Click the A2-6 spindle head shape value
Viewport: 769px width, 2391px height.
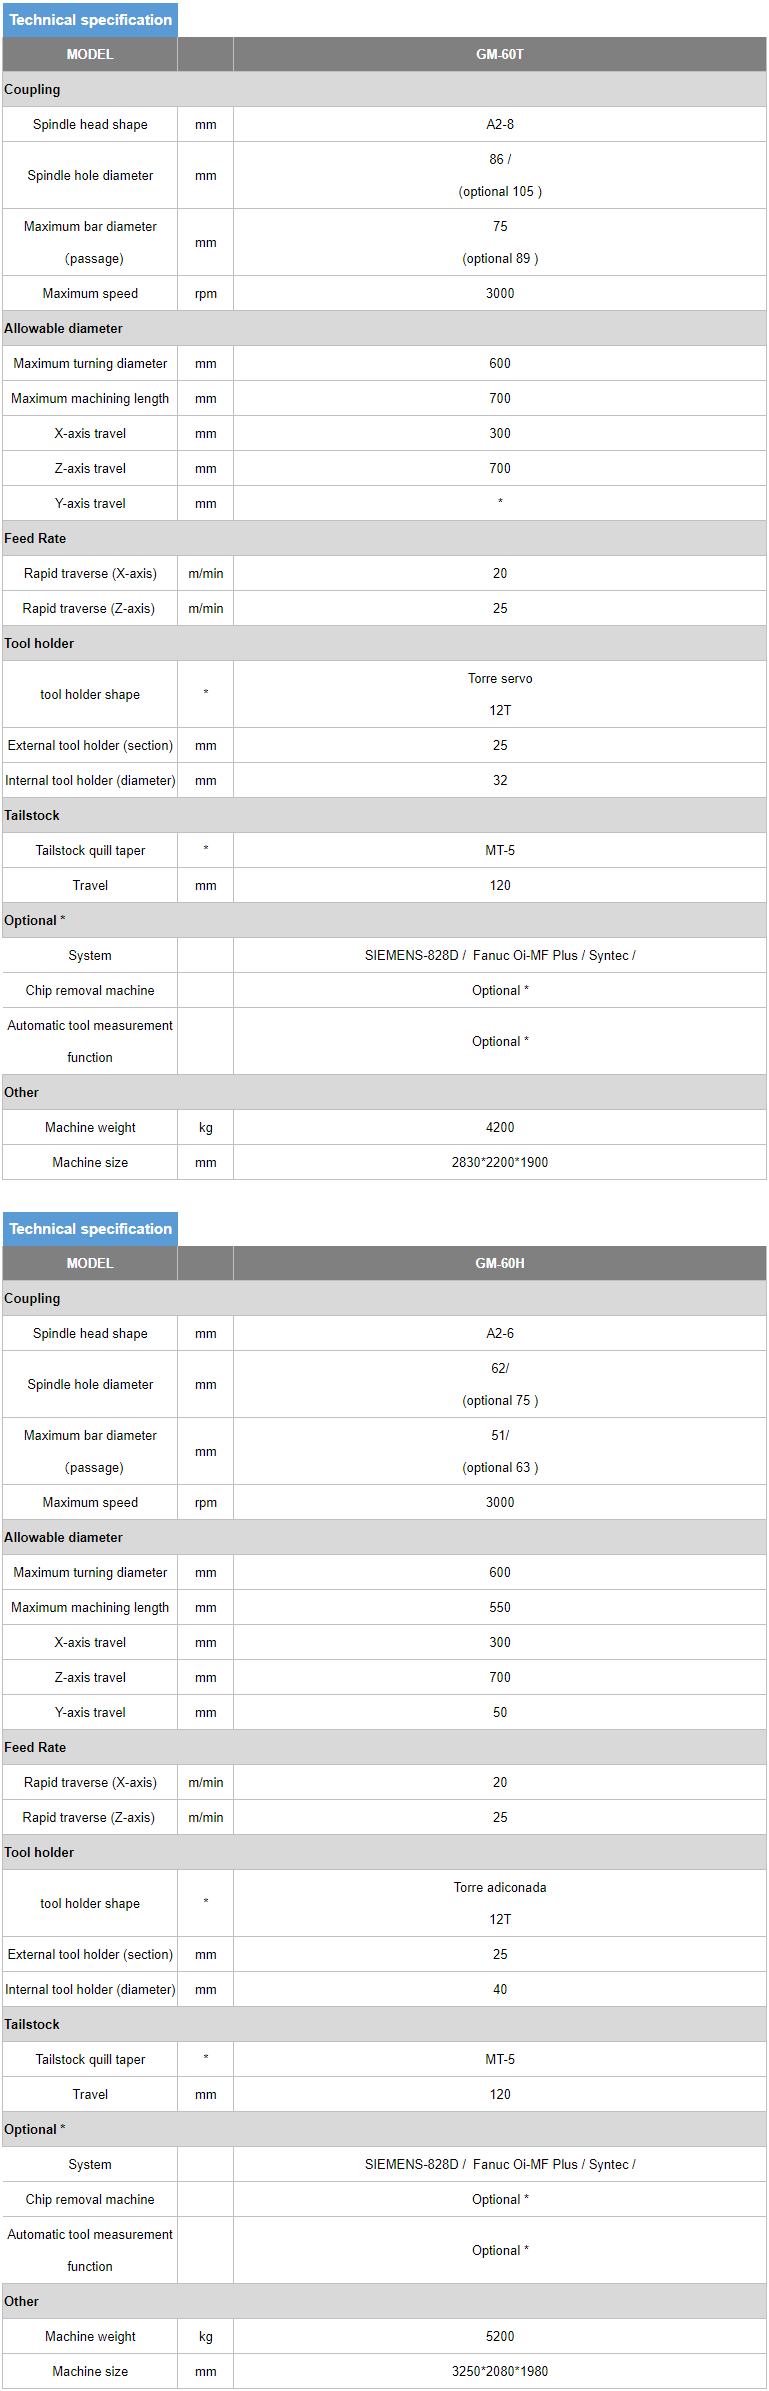[x=500, y=1334]
